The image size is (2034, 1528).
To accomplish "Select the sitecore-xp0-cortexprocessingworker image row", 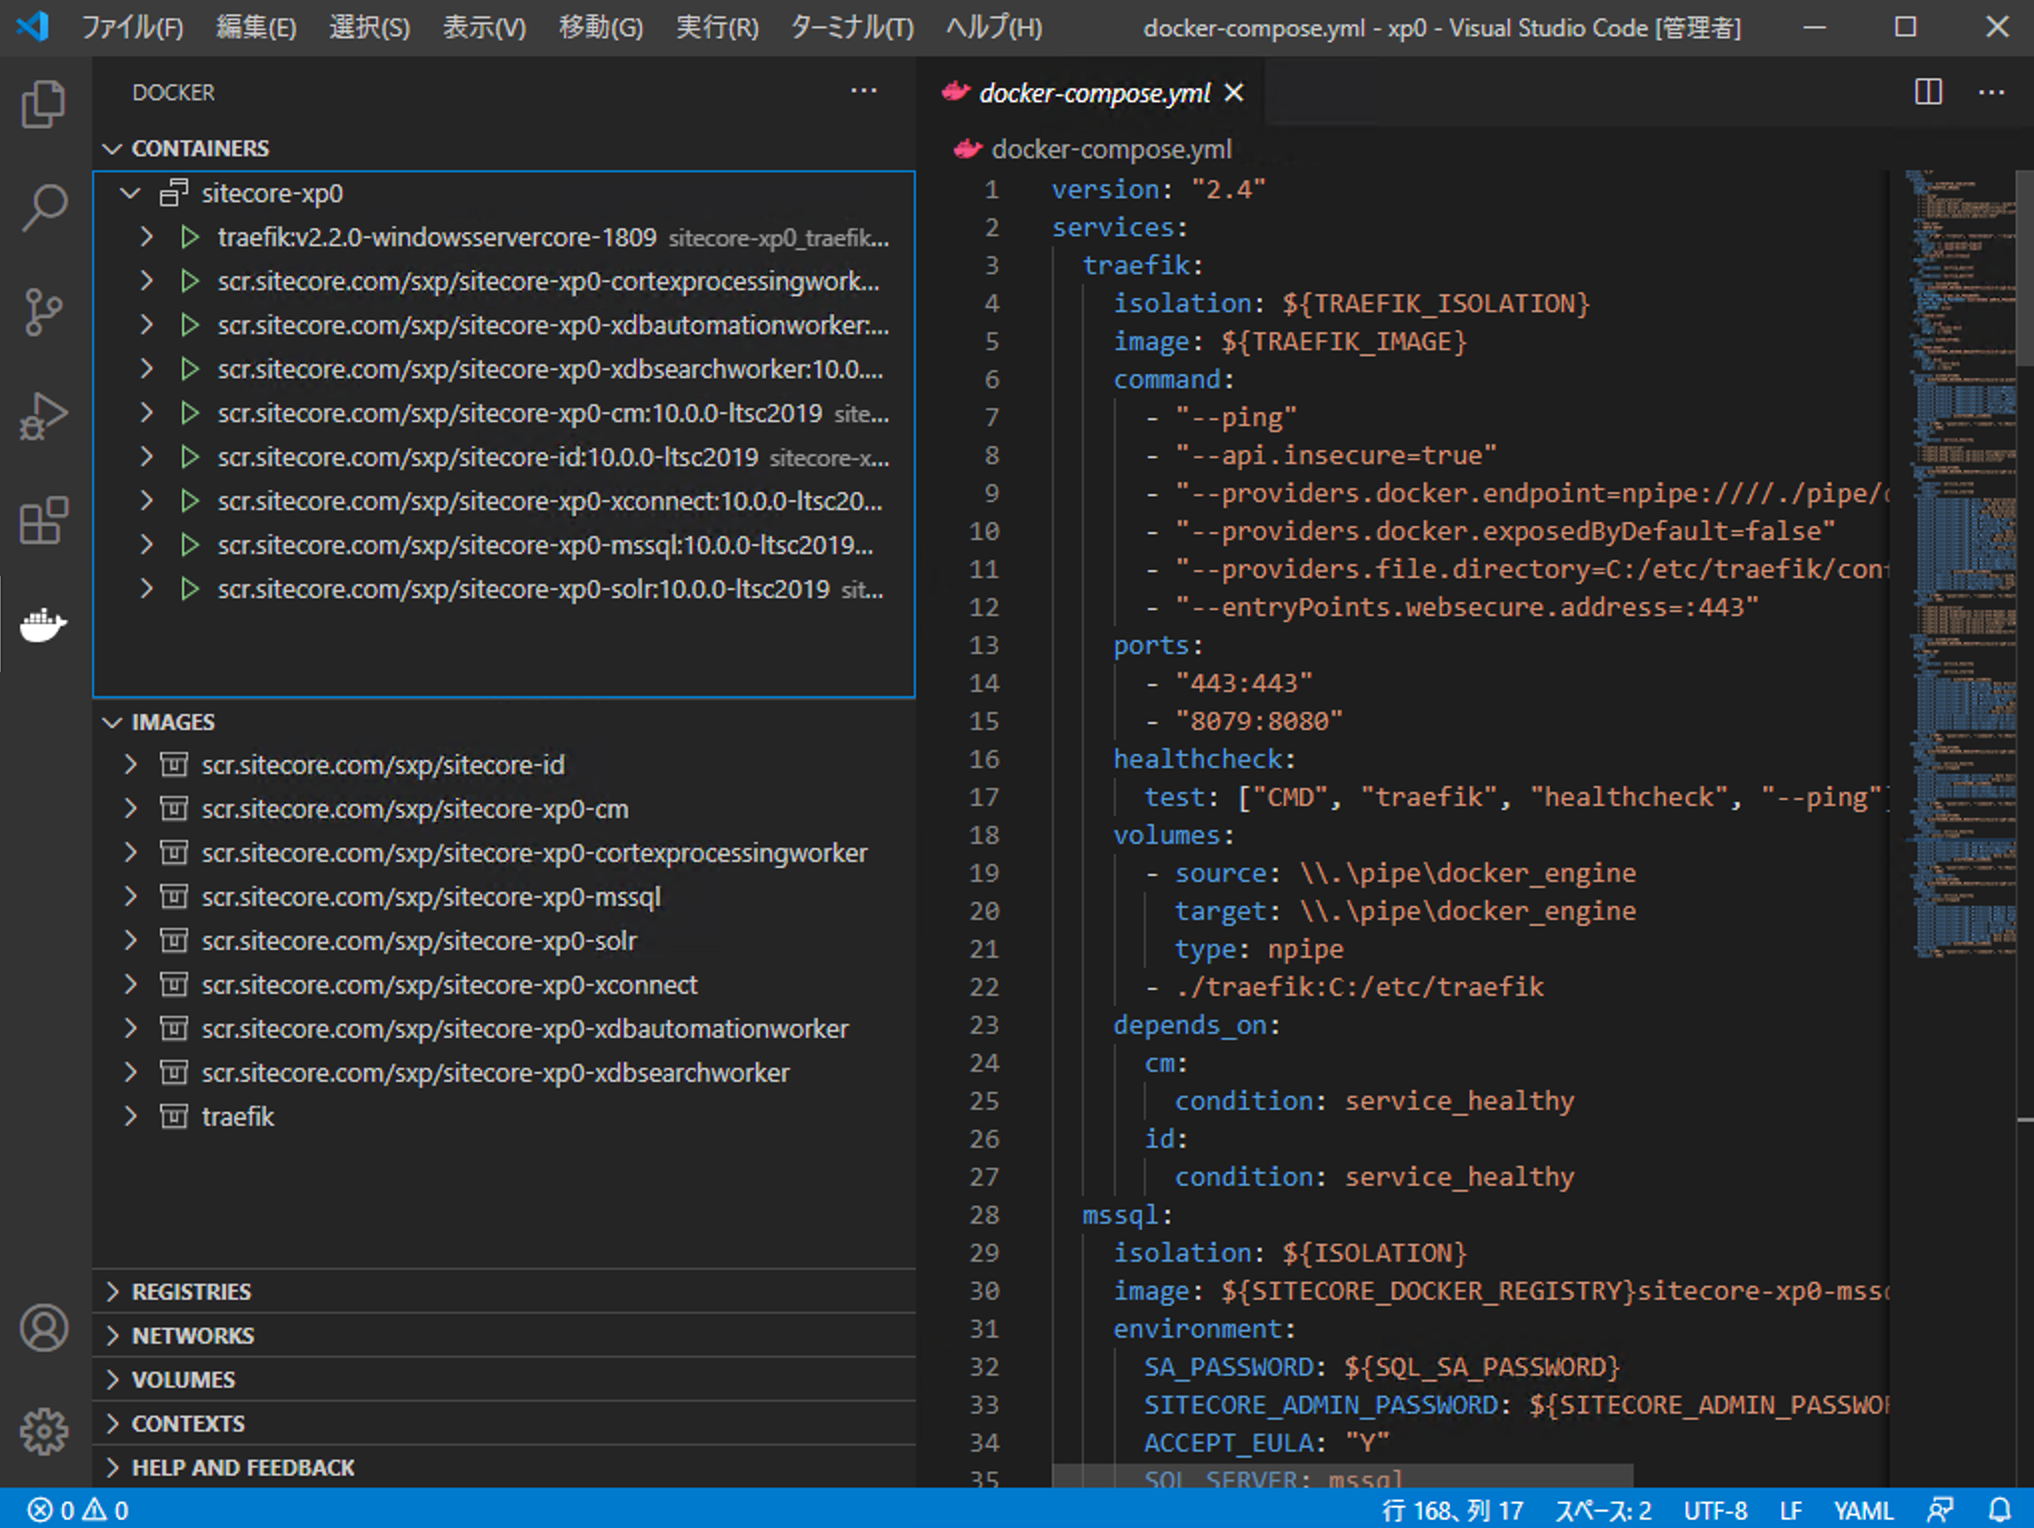I will click(504, 853).
